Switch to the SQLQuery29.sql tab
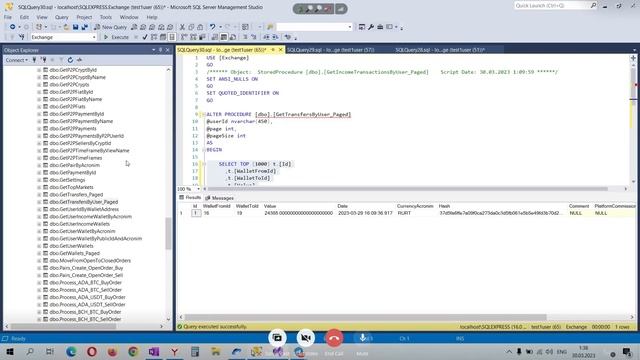The width and height of the screenshot is (640, 360). [331, 50]
